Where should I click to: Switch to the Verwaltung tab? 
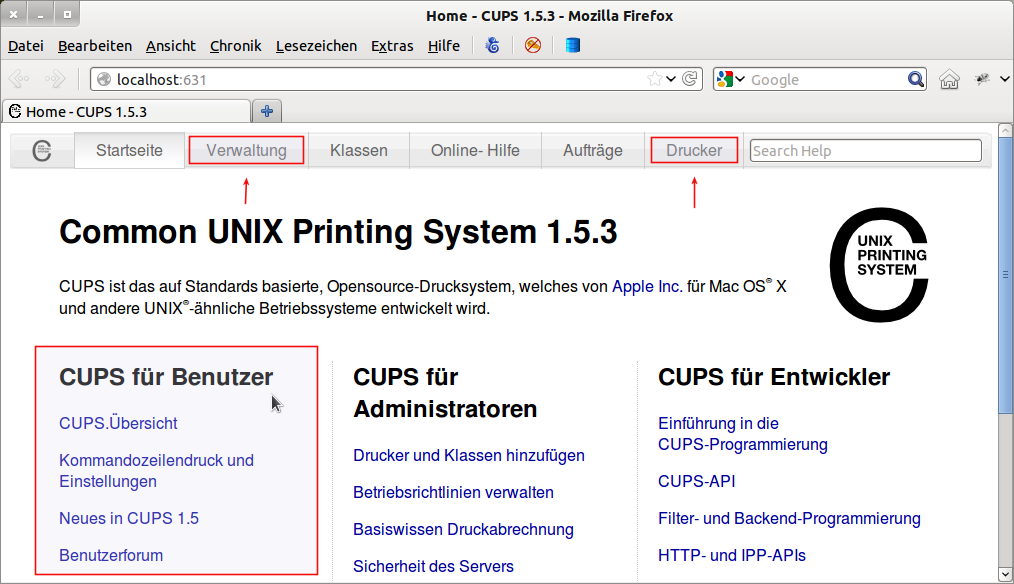[246, 151]
